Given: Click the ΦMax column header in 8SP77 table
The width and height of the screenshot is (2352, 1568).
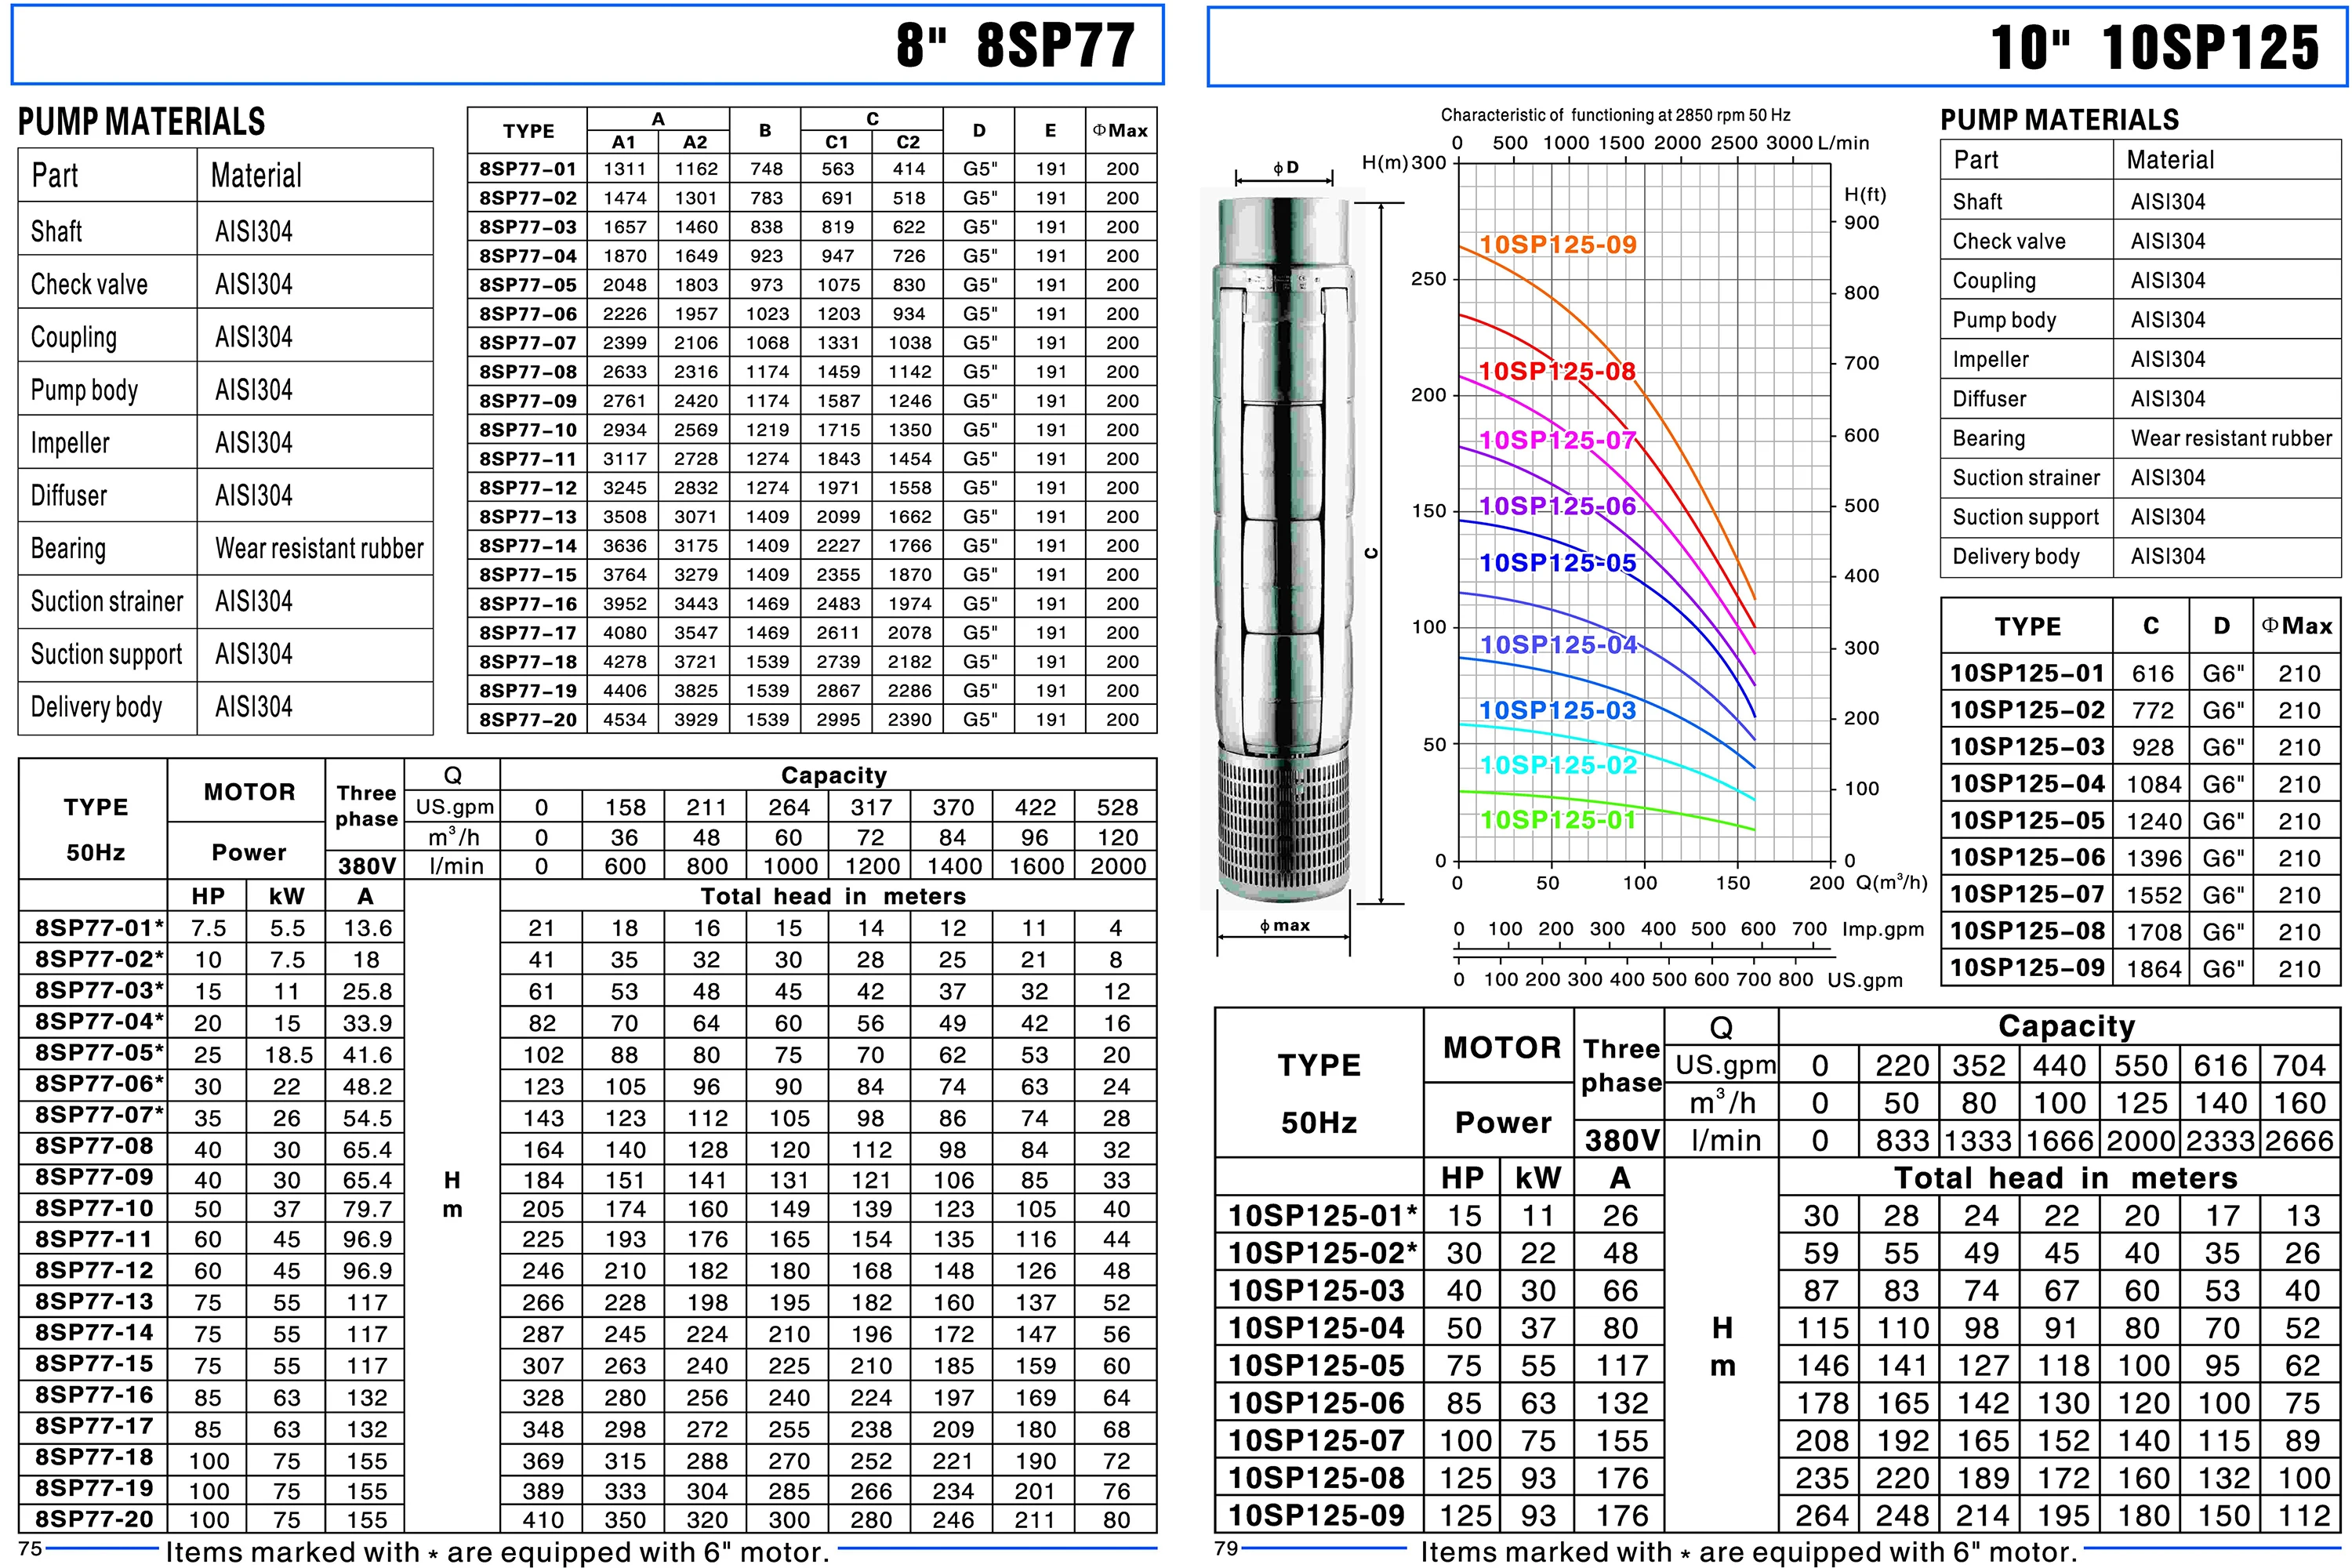Looking at the screenshot, I should point(1120,131).
